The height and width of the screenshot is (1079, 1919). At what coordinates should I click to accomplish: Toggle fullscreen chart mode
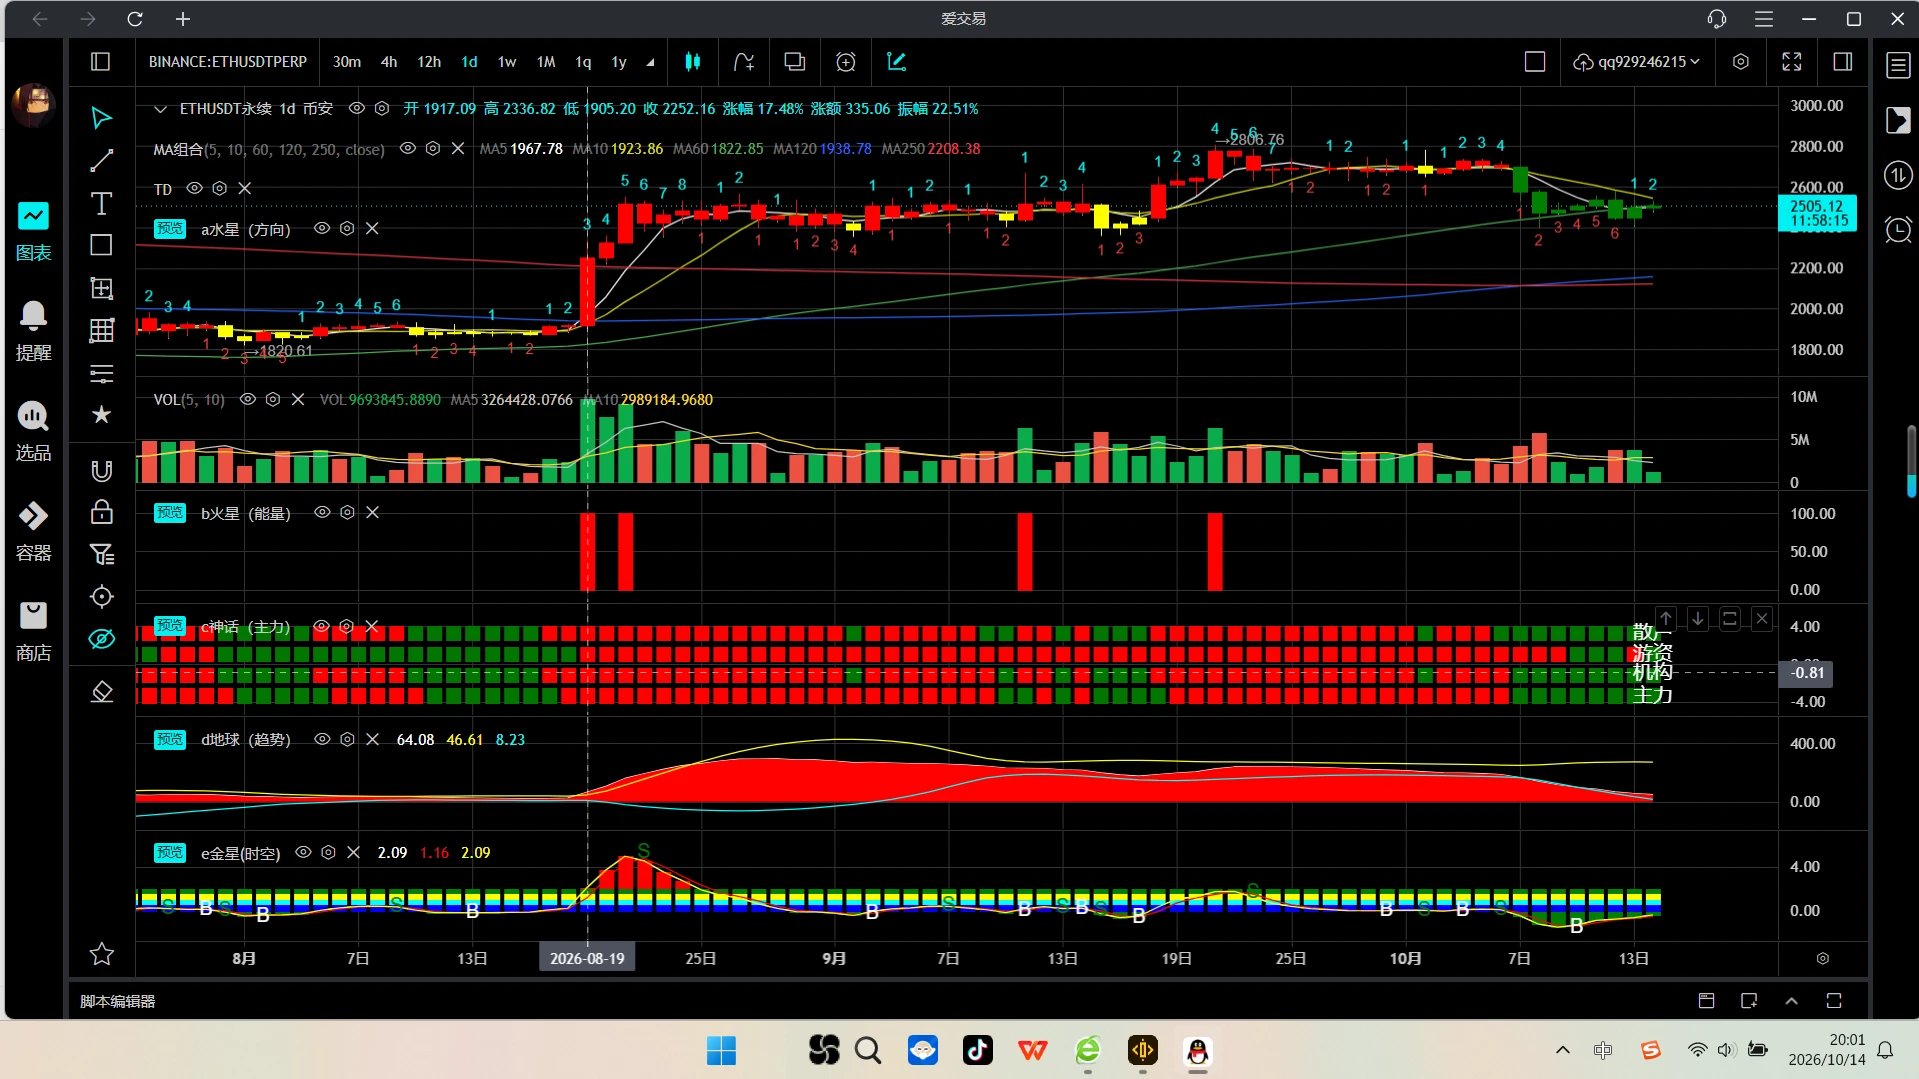(x=1792, y=62)
